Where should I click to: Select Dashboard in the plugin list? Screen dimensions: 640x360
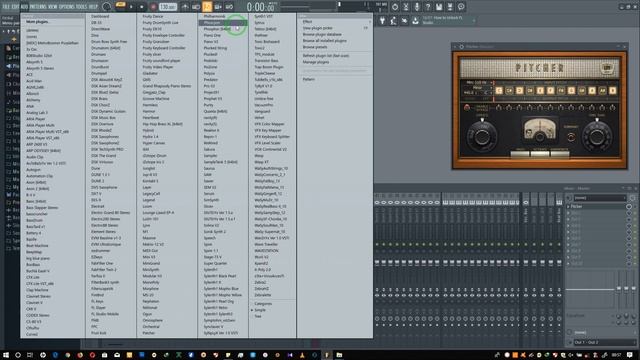[x=100, y=16]
